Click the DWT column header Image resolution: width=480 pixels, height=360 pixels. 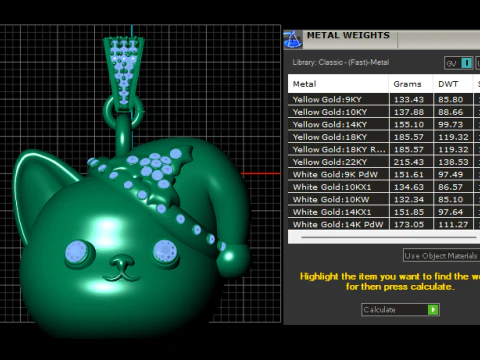point(453,84)
